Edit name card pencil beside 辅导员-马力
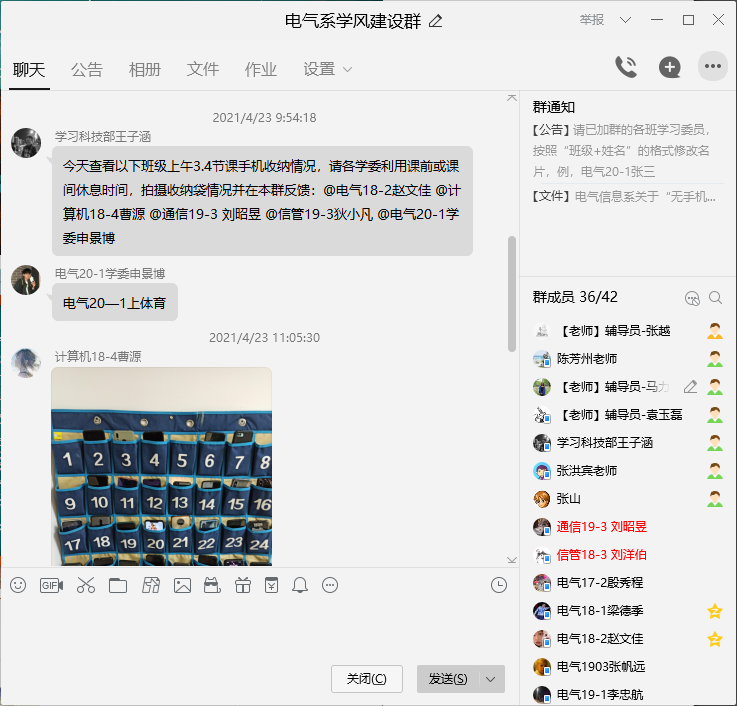The width and height of the screenshot is (737, 706). [x=690, y=387]
